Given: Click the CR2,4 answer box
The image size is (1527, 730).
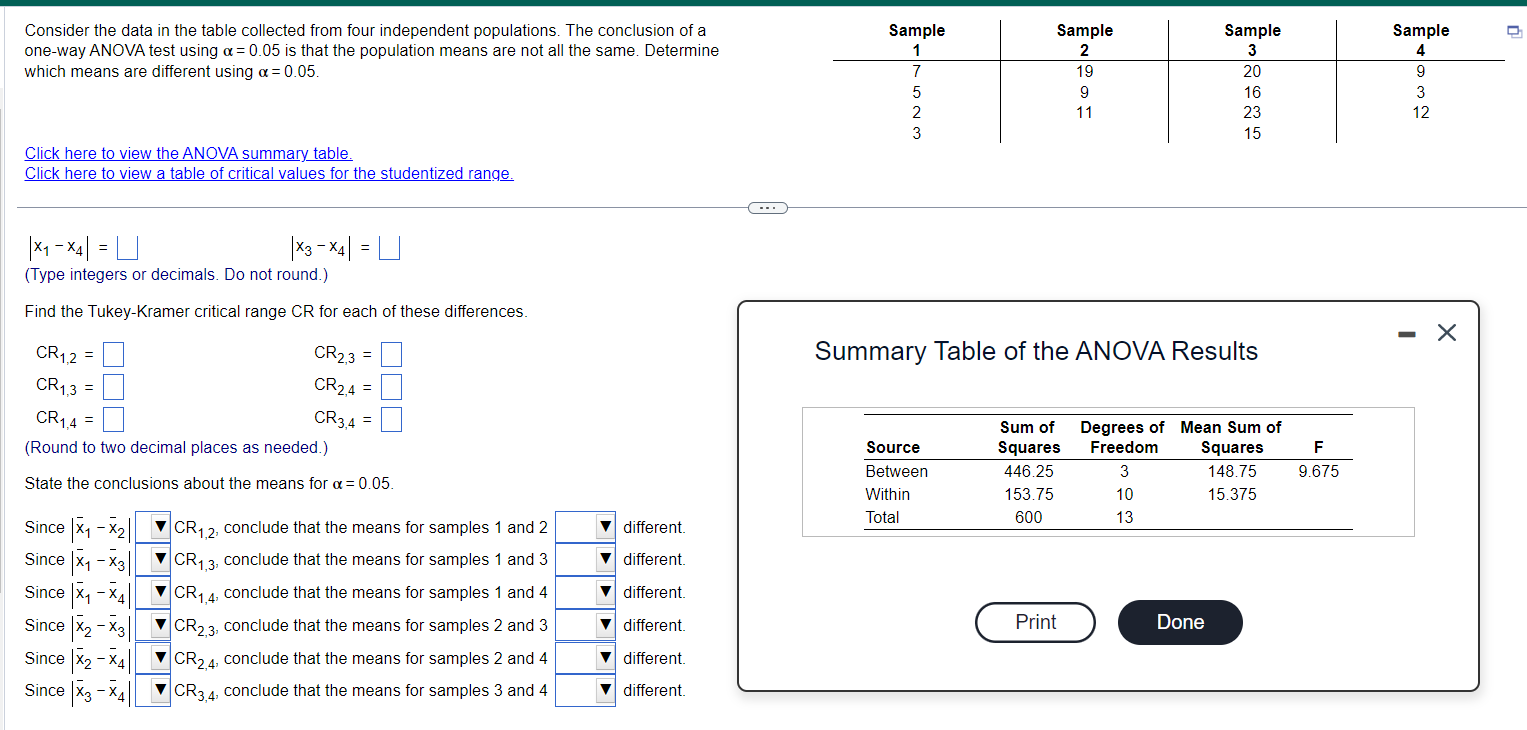Looking at the screenshot, I should click(391, 385).
